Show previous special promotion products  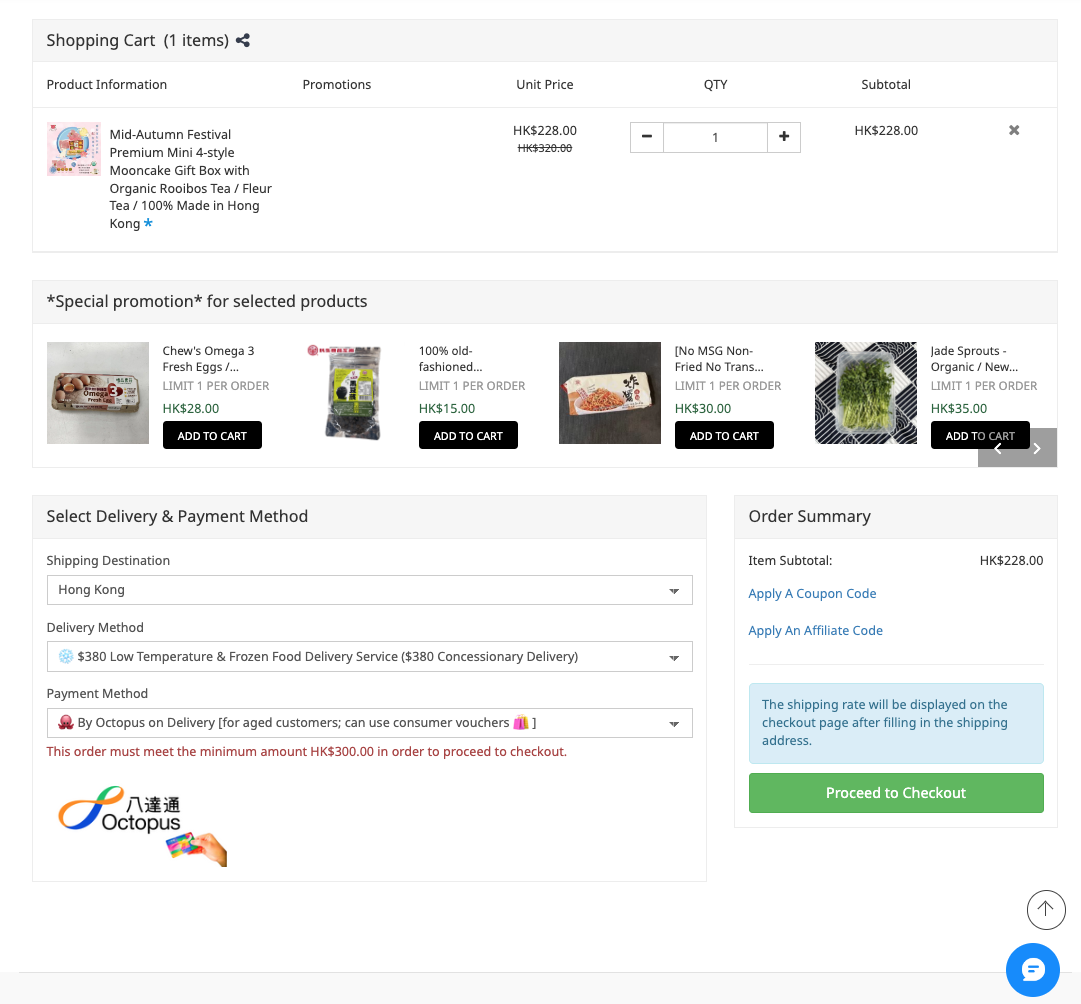click(x=998, y=448)
